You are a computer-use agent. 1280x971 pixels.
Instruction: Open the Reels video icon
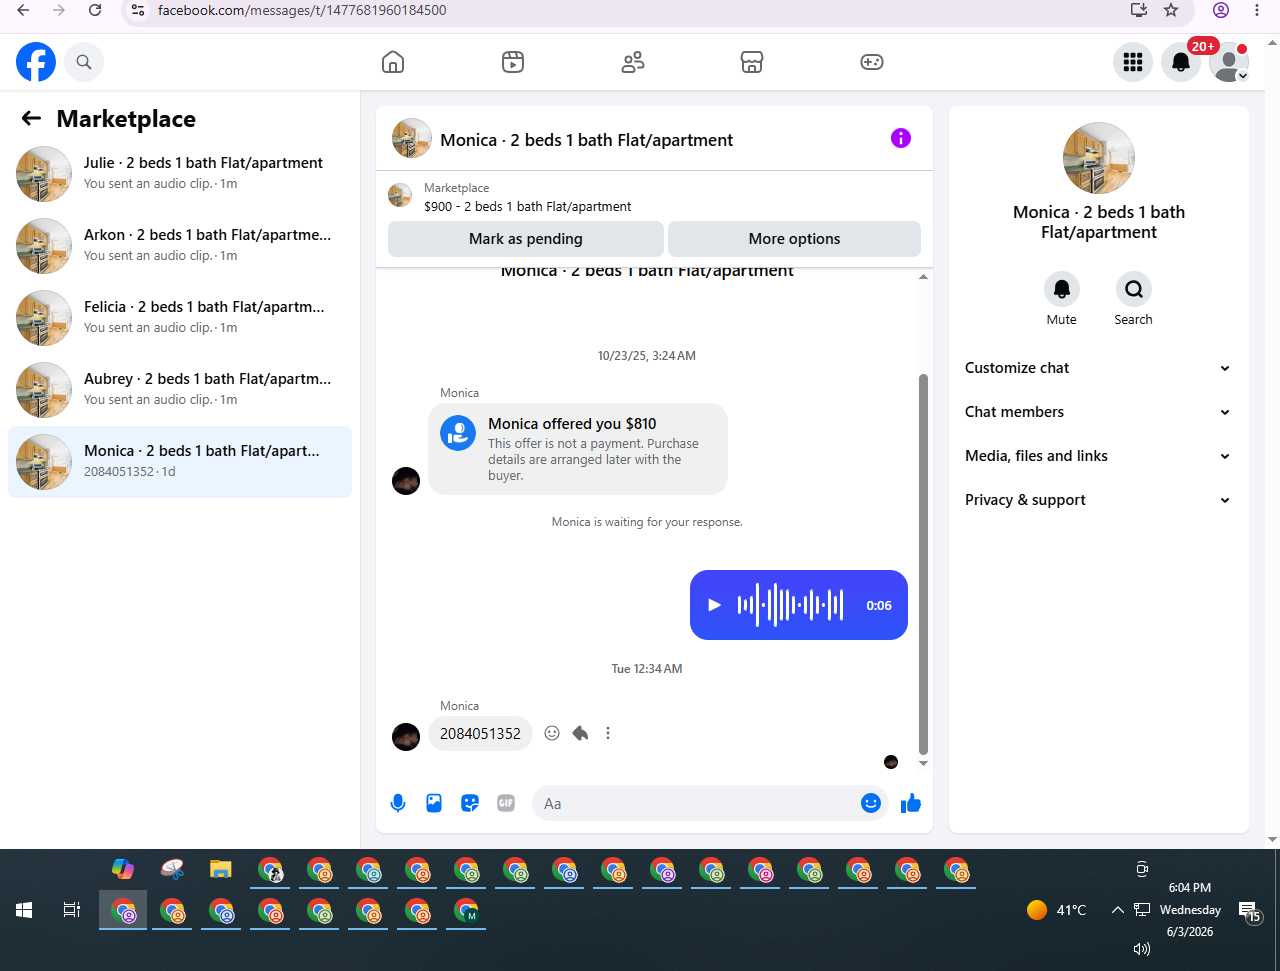click(513, 62)
